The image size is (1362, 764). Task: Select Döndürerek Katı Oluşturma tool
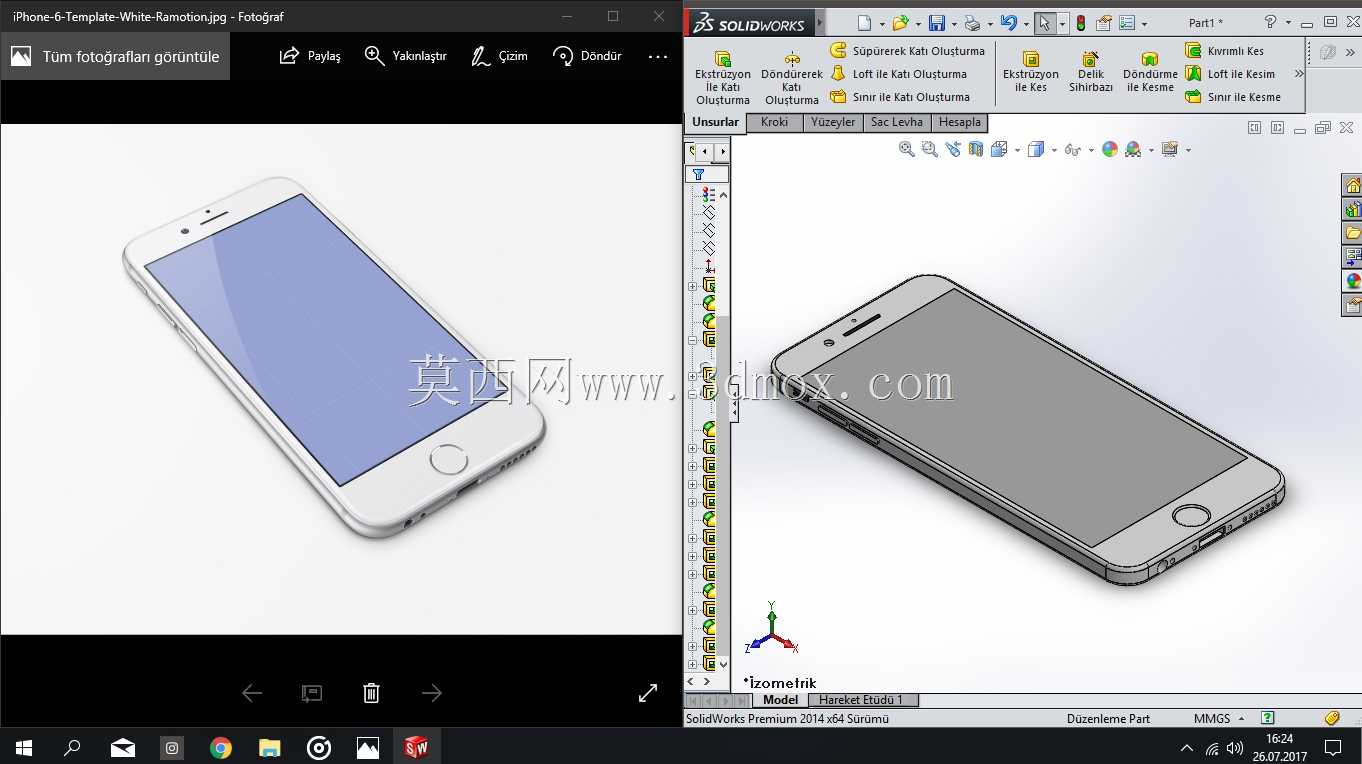pyautogui.click(x=792, y=77)
